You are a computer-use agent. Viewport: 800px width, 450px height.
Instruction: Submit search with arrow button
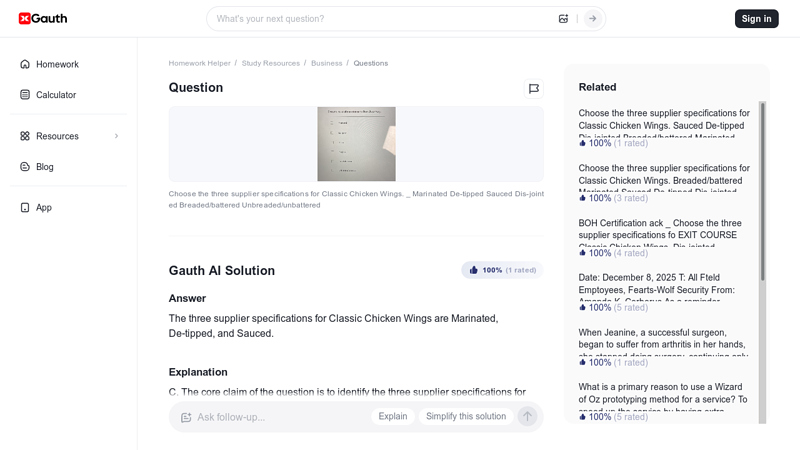coord(592,19)
